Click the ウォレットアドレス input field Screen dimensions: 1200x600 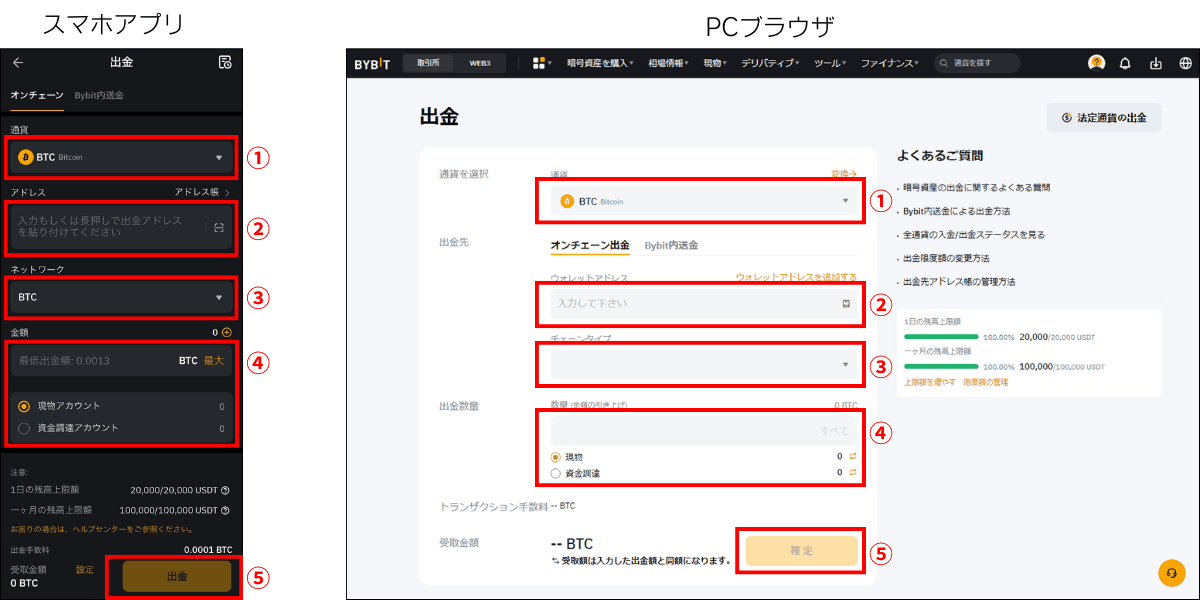pyautogui.click(x=690, y=303)
